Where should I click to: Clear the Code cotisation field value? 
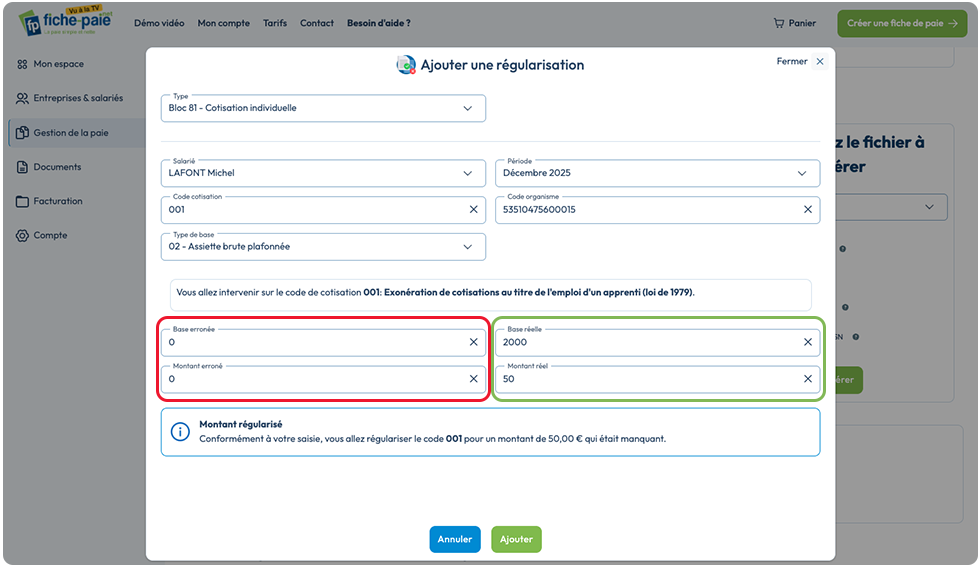(473, 209)
